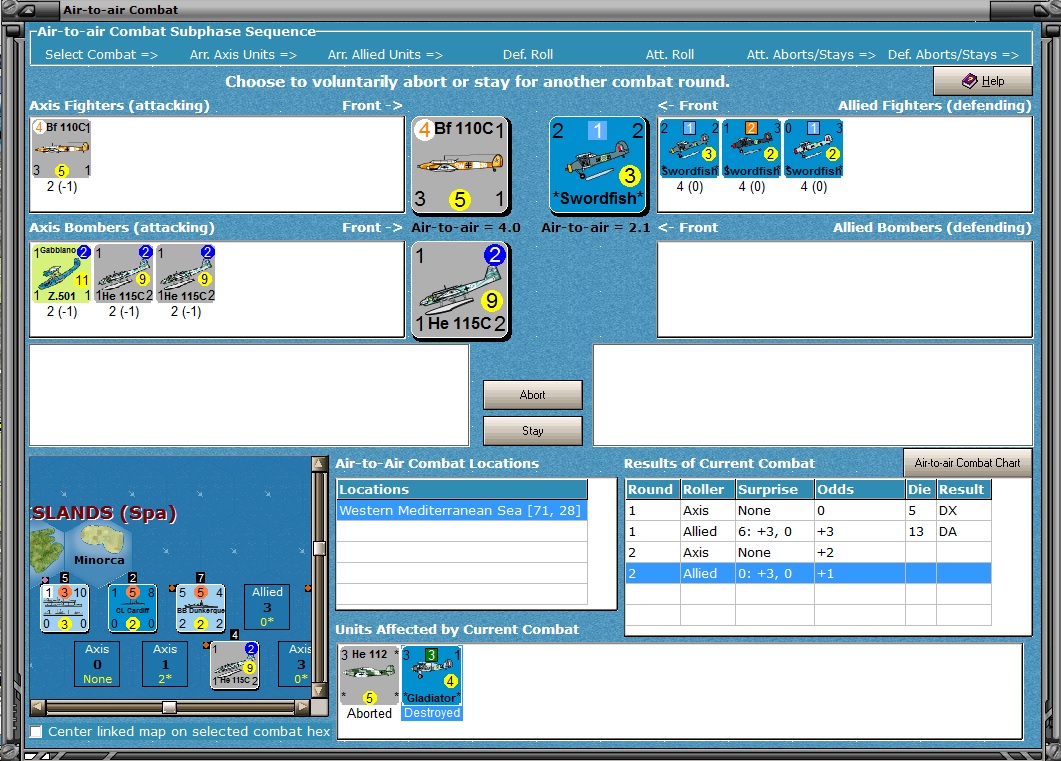
Task: Click the Abort button
Action: pyautogui.click(x=533, y=394)
